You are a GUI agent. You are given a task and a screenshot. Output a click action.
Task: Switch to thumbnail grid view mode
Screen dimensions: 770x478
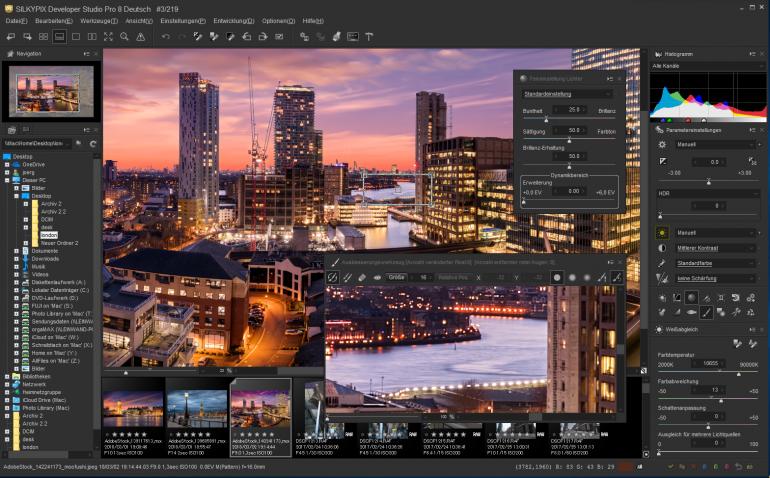click(43, 37)
